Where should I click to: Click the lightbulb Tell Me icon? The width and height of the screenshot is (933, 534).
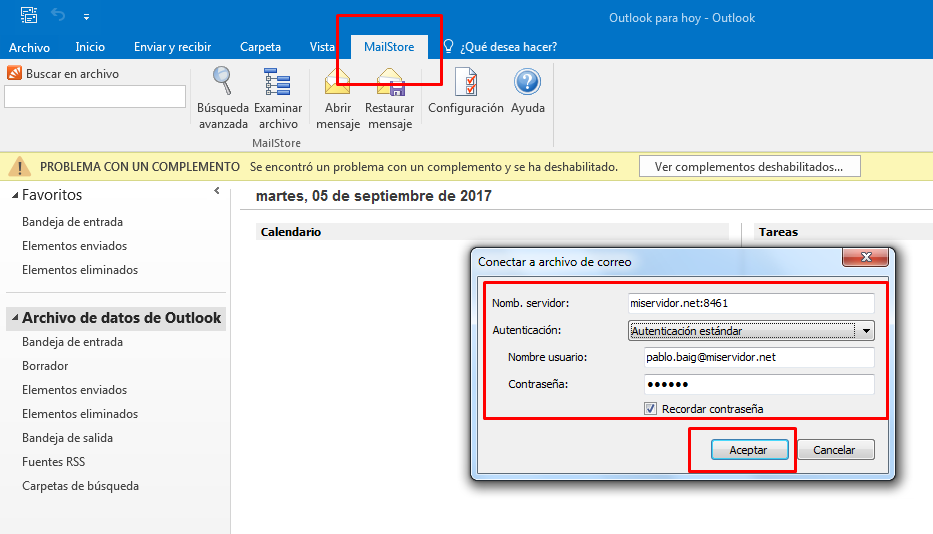[448, 46]
